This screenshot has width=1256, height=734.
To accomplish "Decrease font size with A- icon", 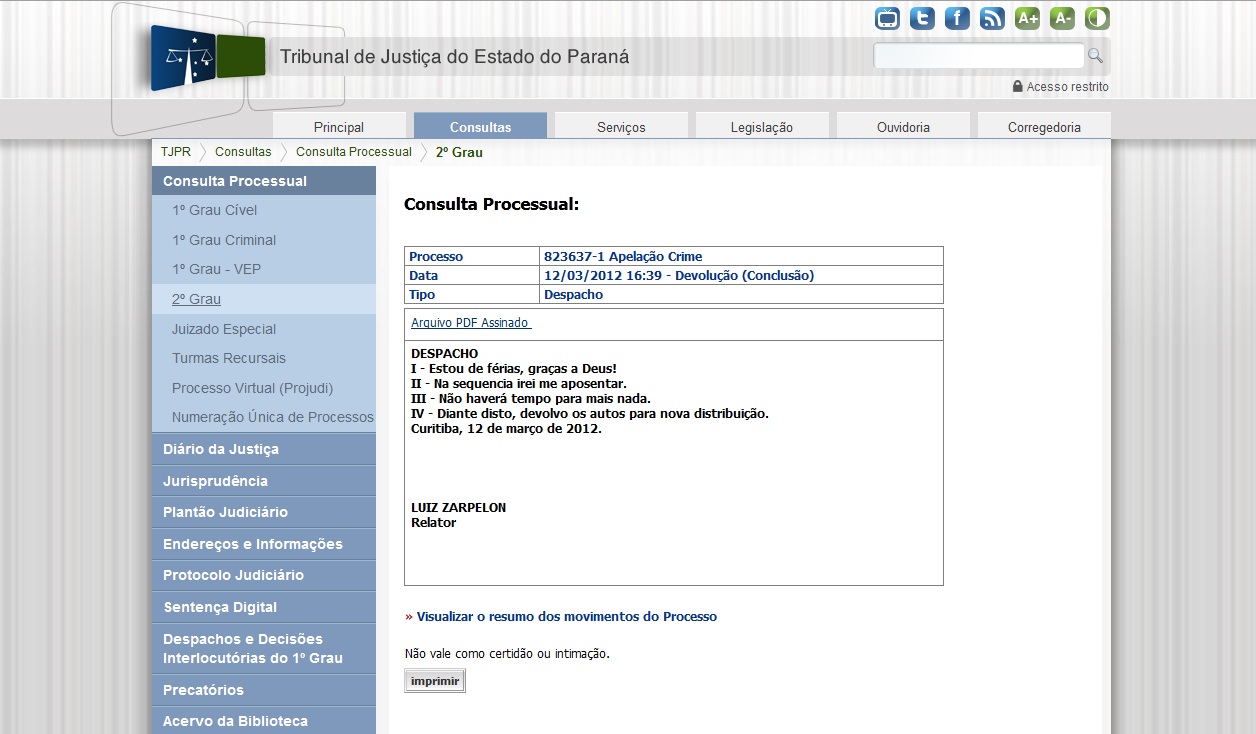I will [1062, 18].
